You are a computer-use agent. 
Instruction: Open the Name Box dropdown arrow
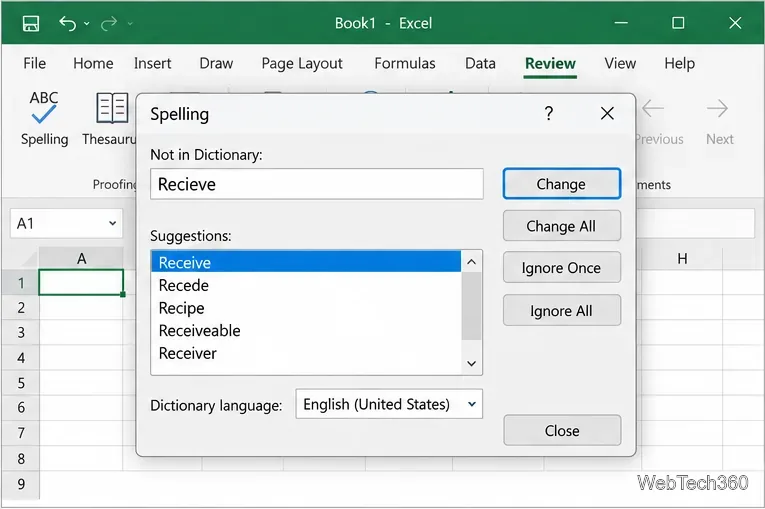pyautogui.click(x=112, y=223)
